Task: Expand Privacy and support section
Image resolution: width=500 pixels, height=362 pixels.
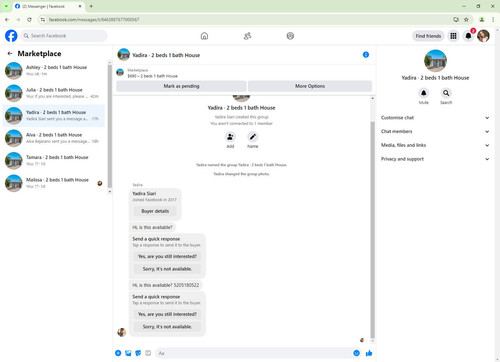Action: pyautogui.click(x=435, y=159)
